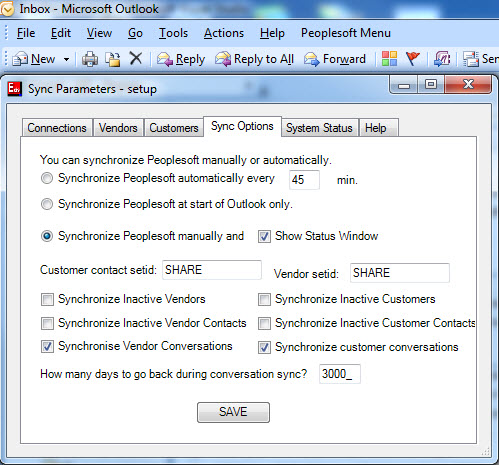The height and width of the screenshot is (465, 499).
Task: Enable Synchronize Inactive Customers checkbox
Action: tap(264, 299)
